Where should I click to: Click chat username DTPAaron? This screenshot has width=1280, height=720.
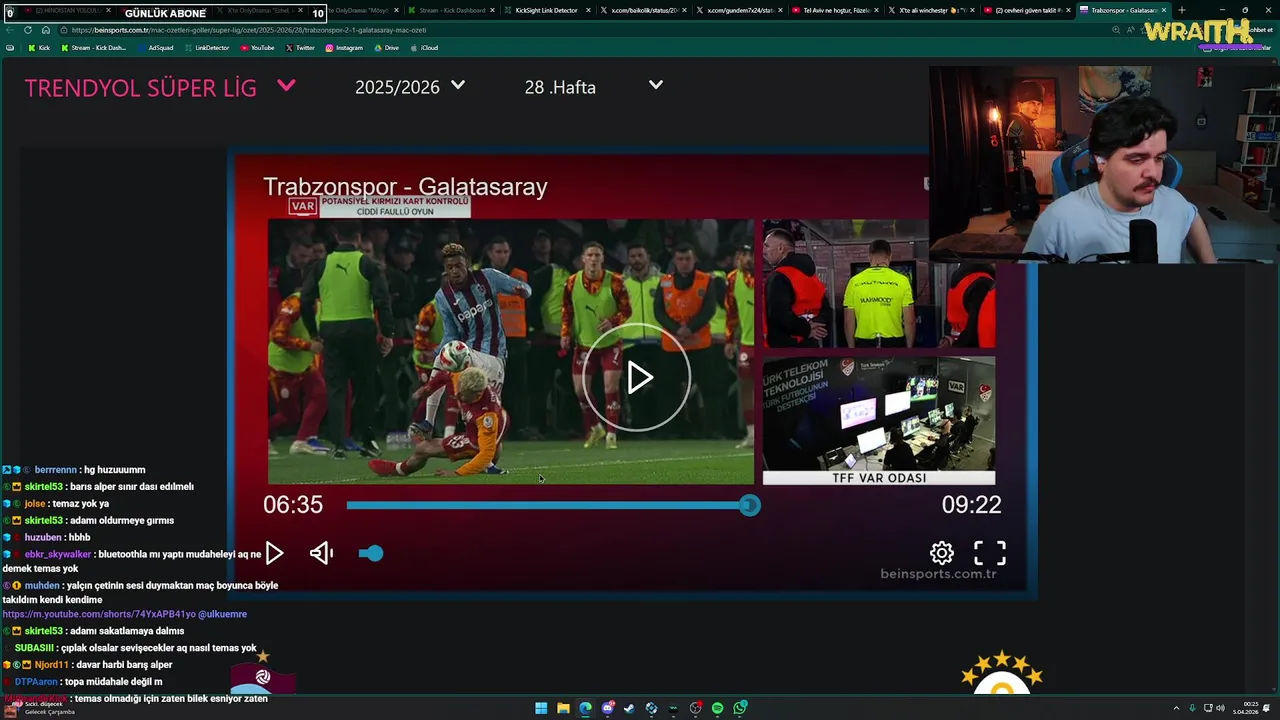click(36, 682)
